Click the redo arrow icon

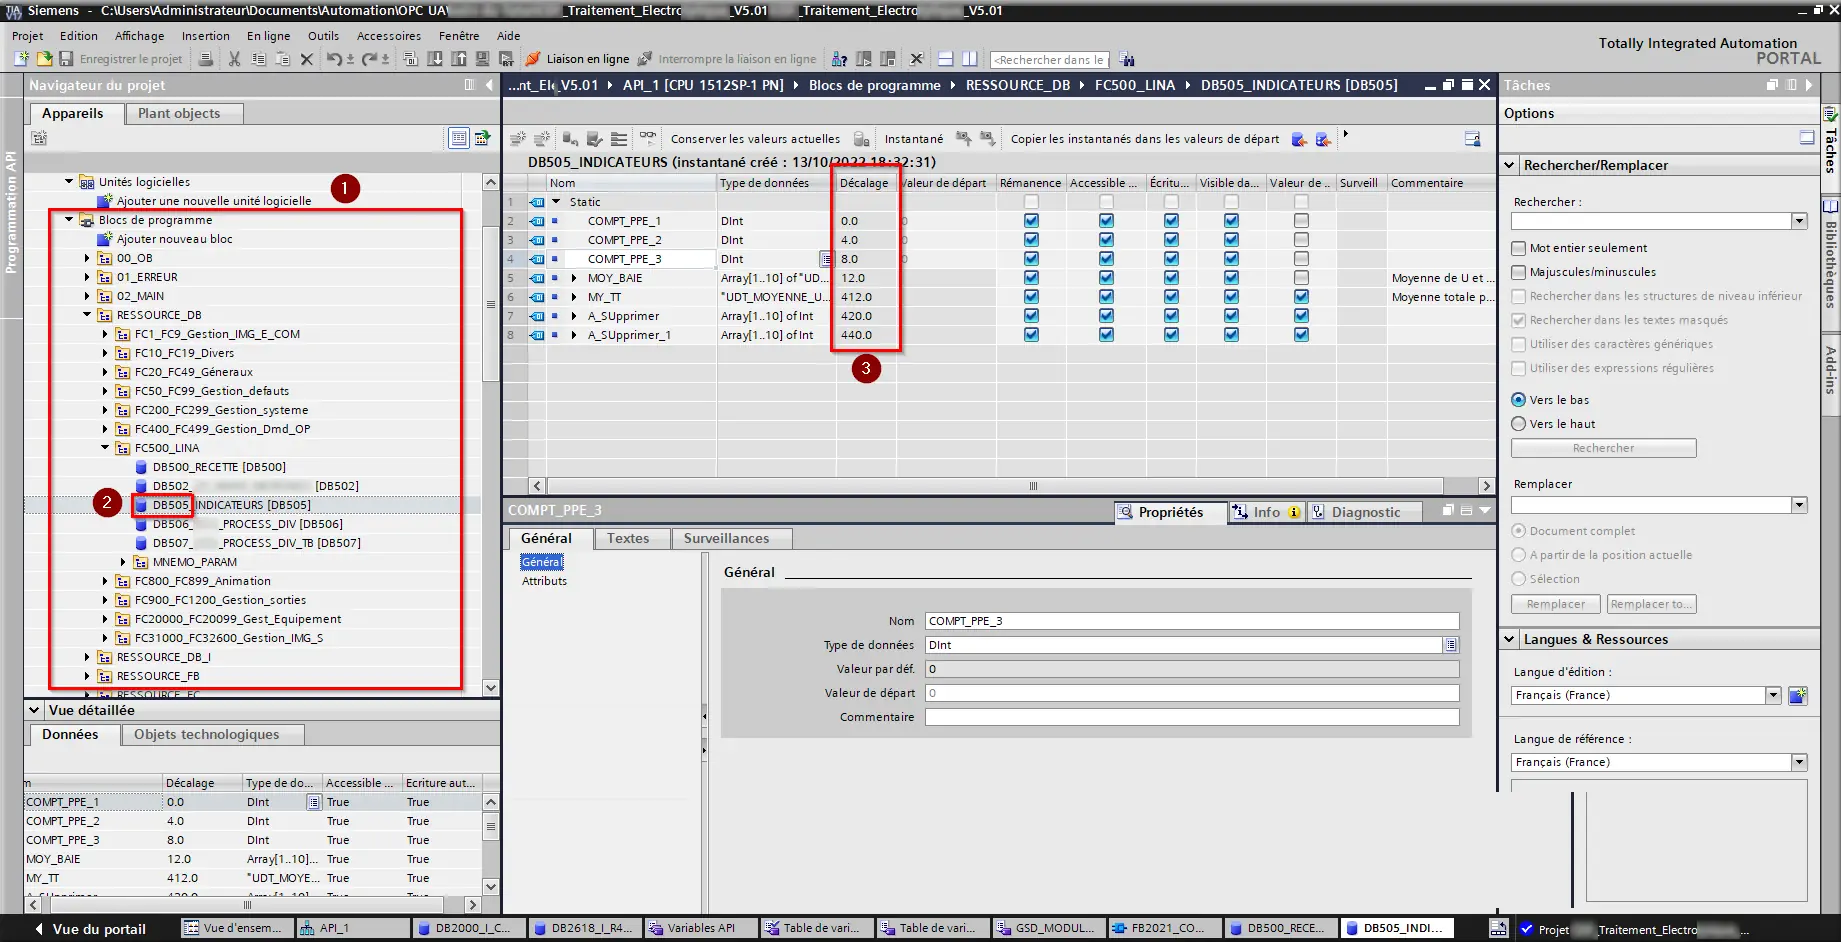tap(369, 59)
